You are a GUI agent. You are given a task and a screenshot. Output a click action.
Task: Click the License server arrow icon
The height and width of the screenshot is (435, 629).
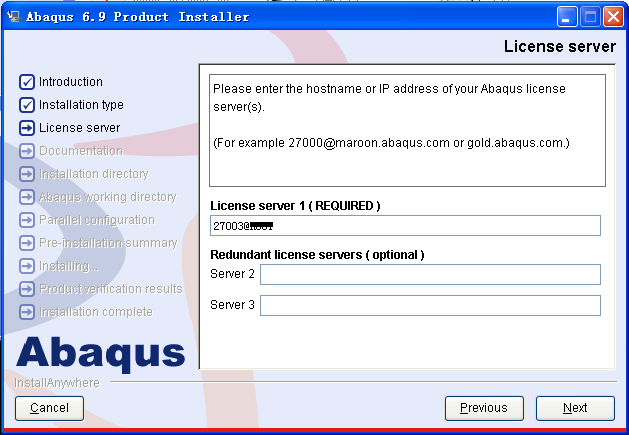point(27,128)
